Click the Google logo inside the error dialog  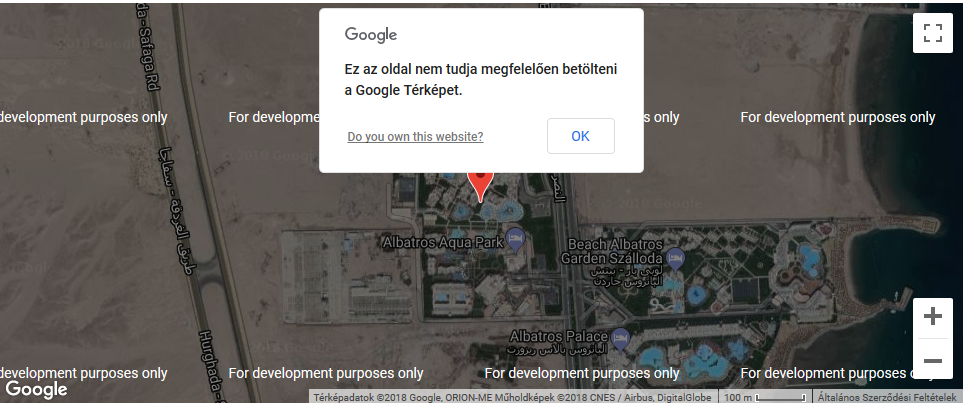point(371,34)
